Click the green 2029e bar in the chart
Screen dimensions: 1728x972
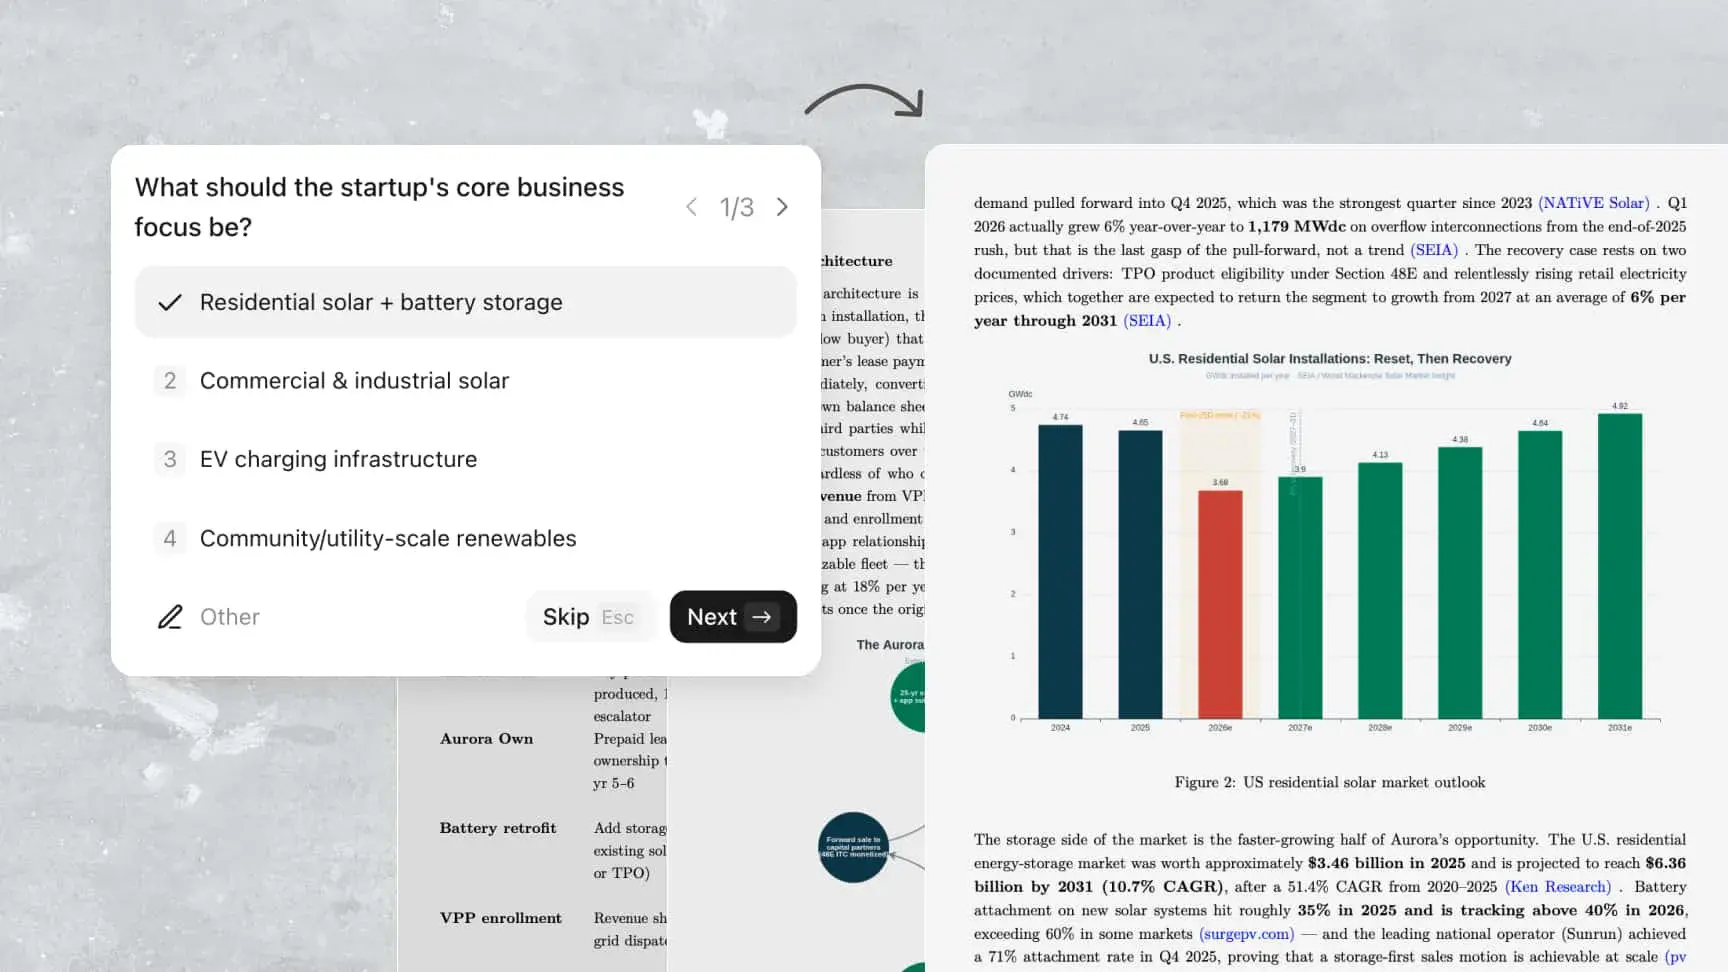(1460, 583)
